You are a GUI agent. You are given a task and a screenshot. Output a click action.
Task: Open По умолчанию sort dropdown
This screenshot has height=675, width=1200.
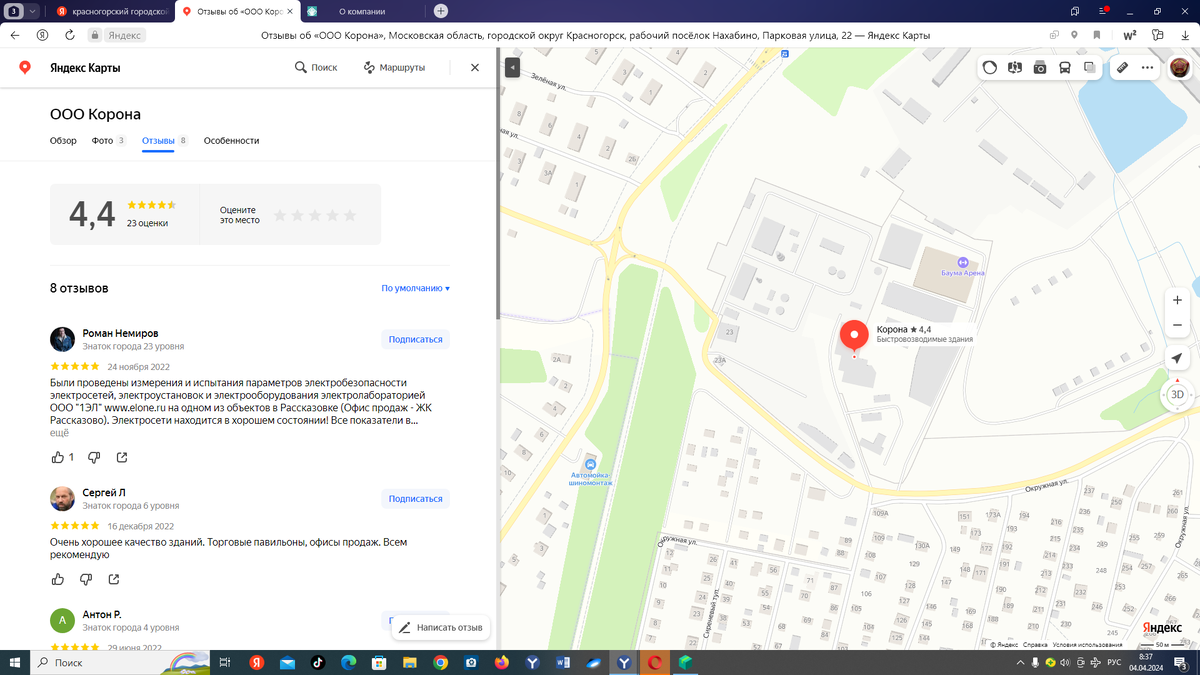[415, 288]
